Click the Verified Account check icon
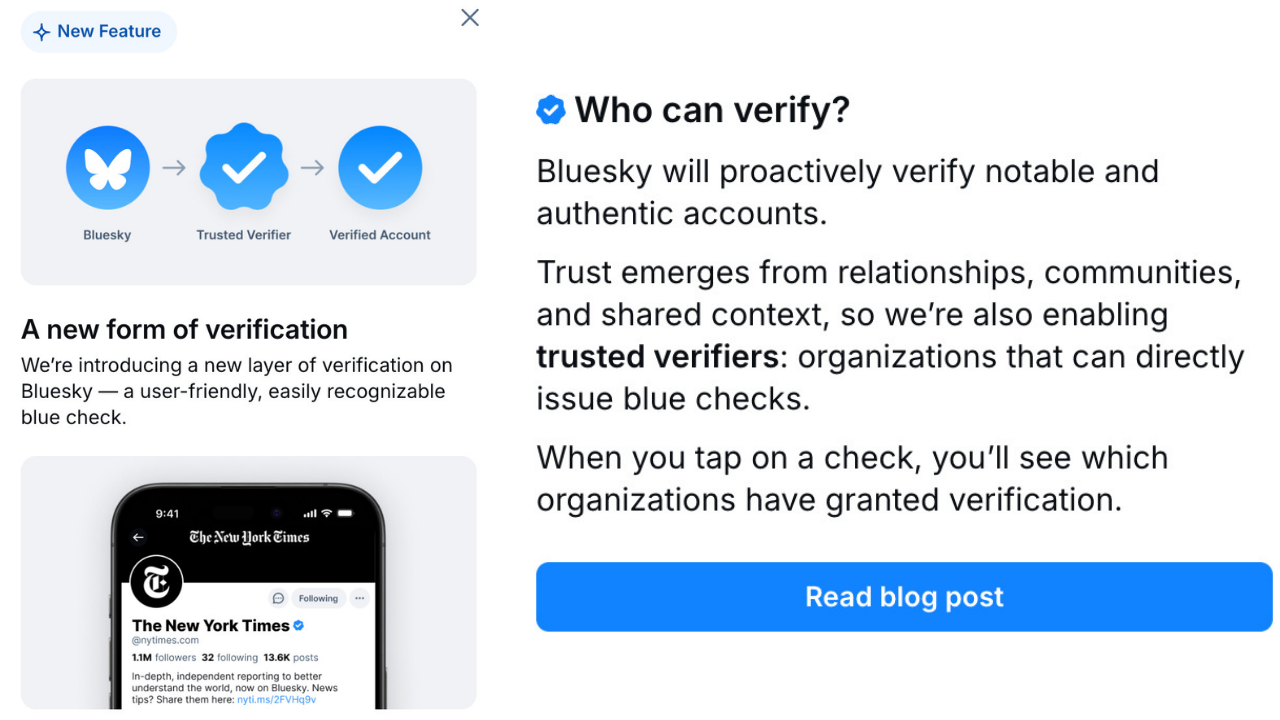The image size is (1280, 720). [x=380, y=167]
